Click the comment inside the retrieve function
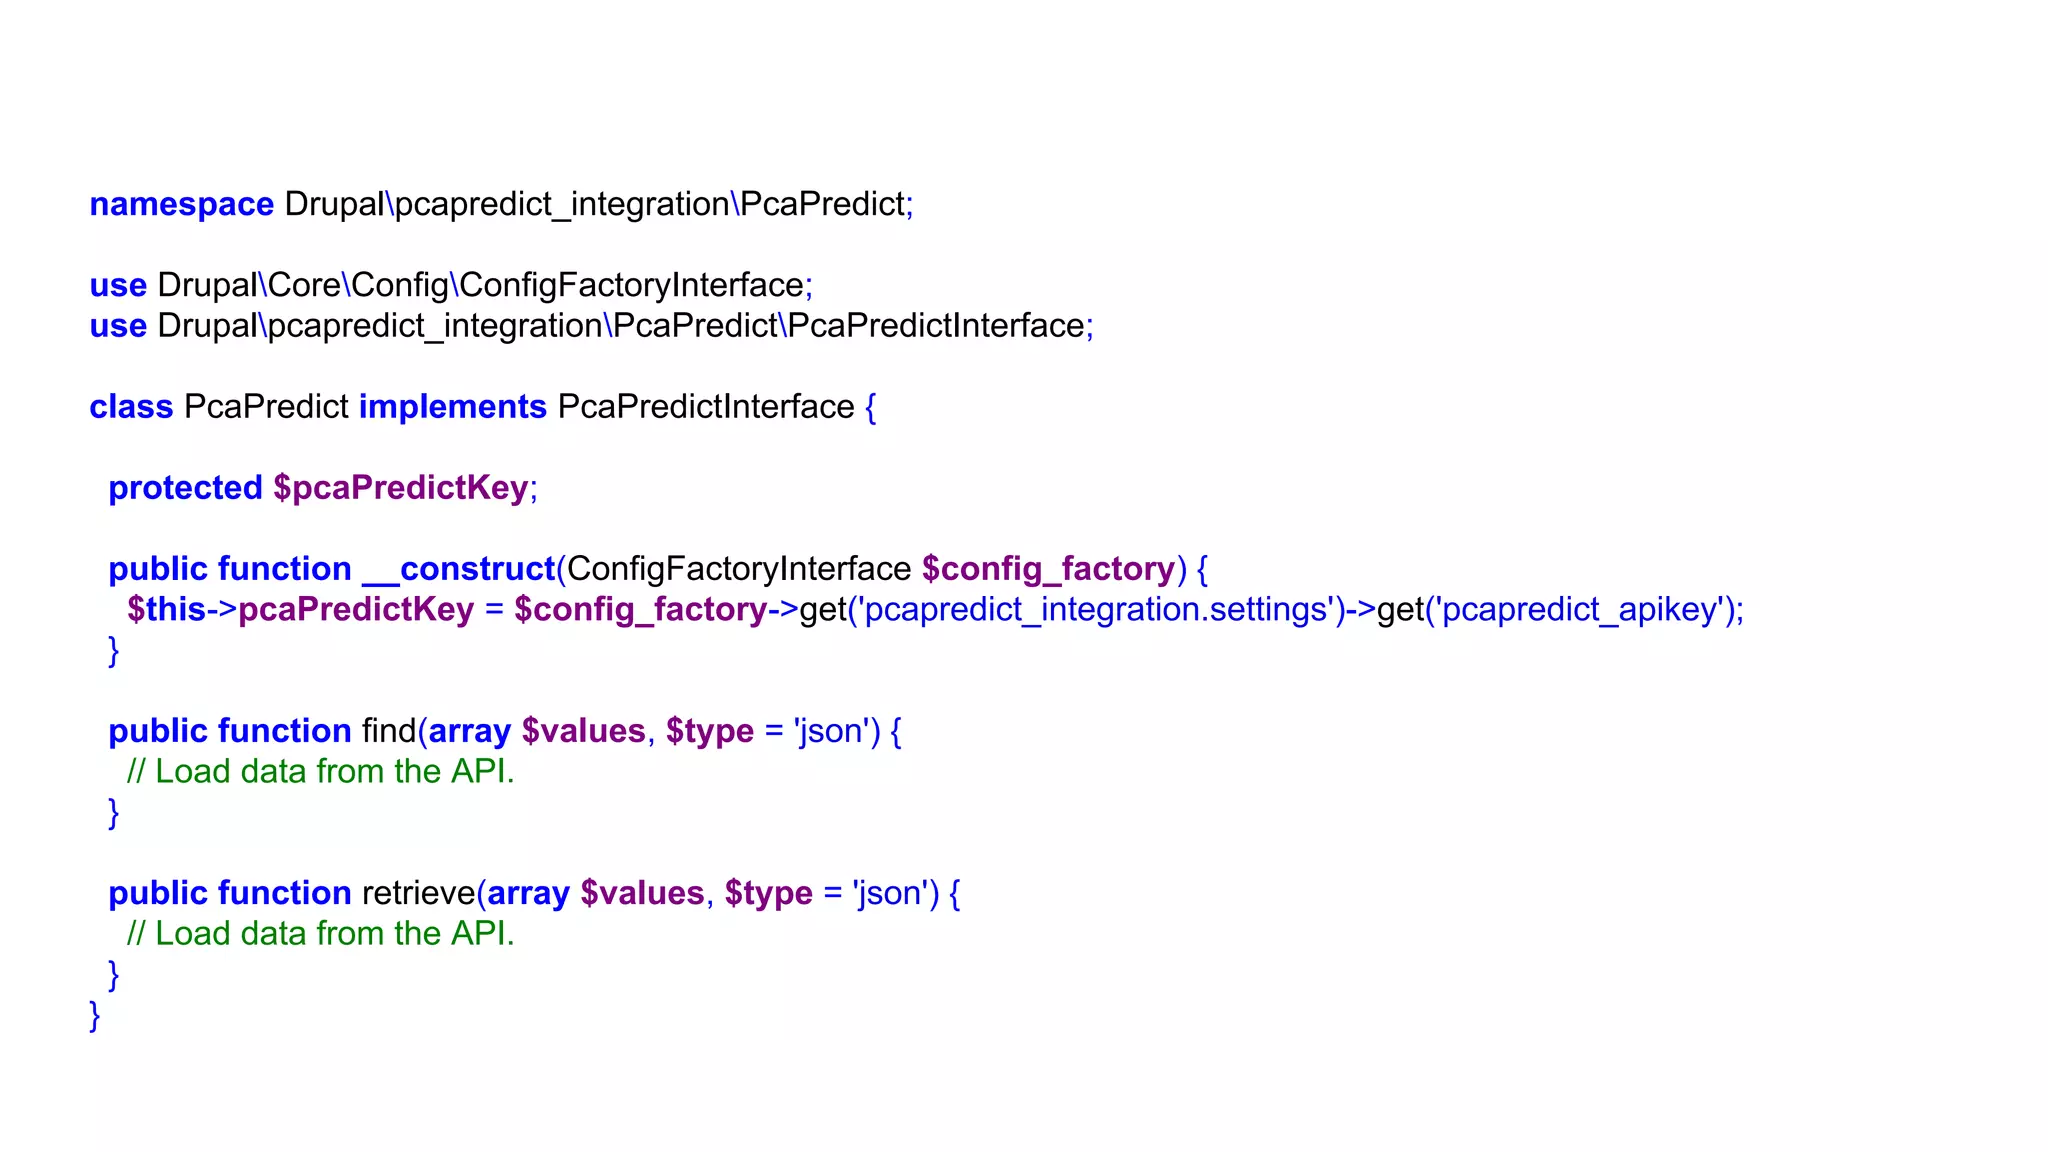Viewport: 2048px width, 1152px height. (x=320, y=934)
